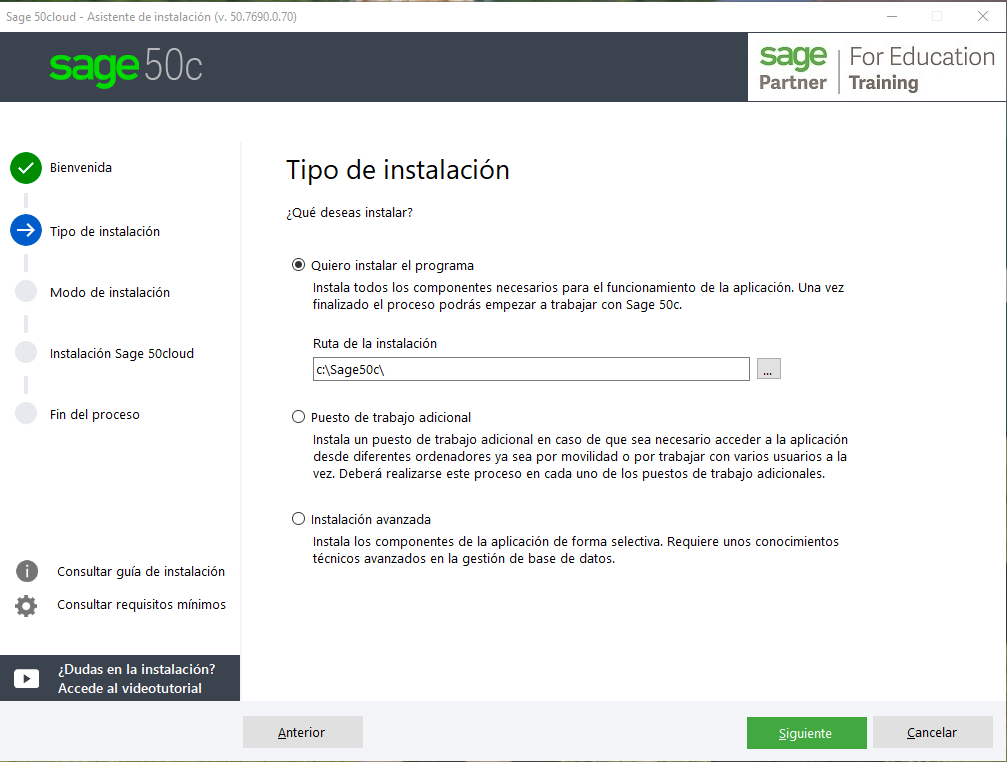The height and width of the screenshot is (762, 1007).
Task: Click the description under Instalación avanzada
Action: tap(575, 550)
